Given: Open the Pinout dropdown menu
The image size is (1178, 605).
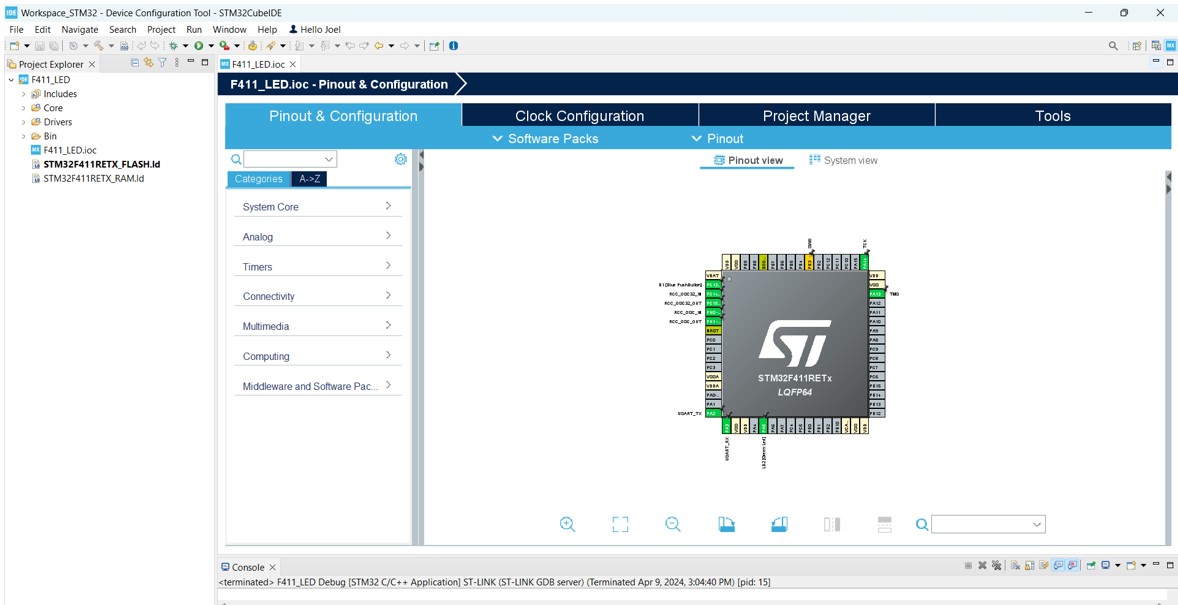Looking at the screenshot, I should [717, 138].
